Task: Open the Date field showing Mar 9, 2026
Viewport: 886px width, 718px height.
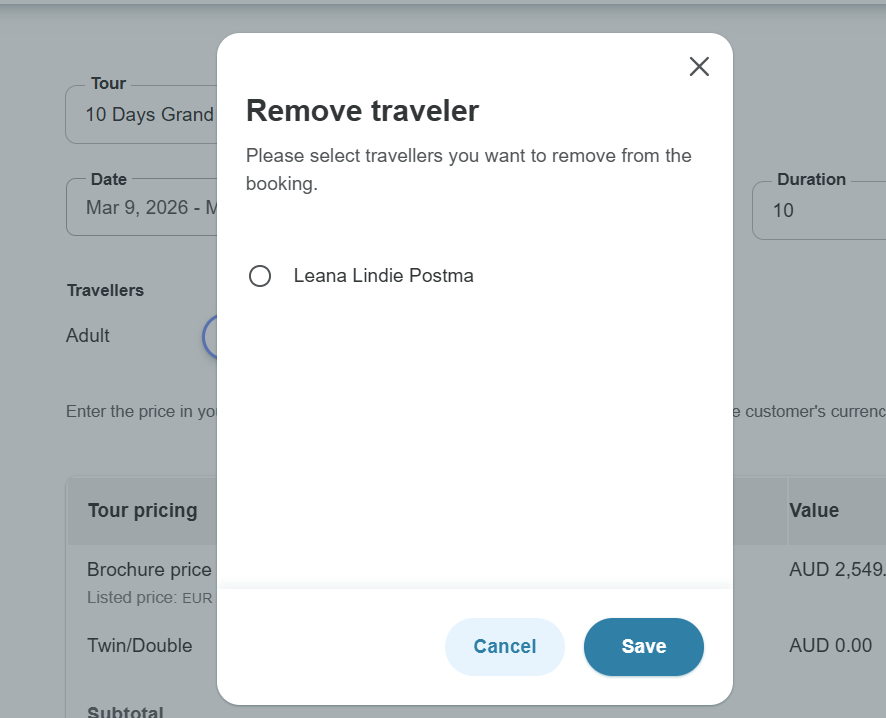Action: point(150,209)
